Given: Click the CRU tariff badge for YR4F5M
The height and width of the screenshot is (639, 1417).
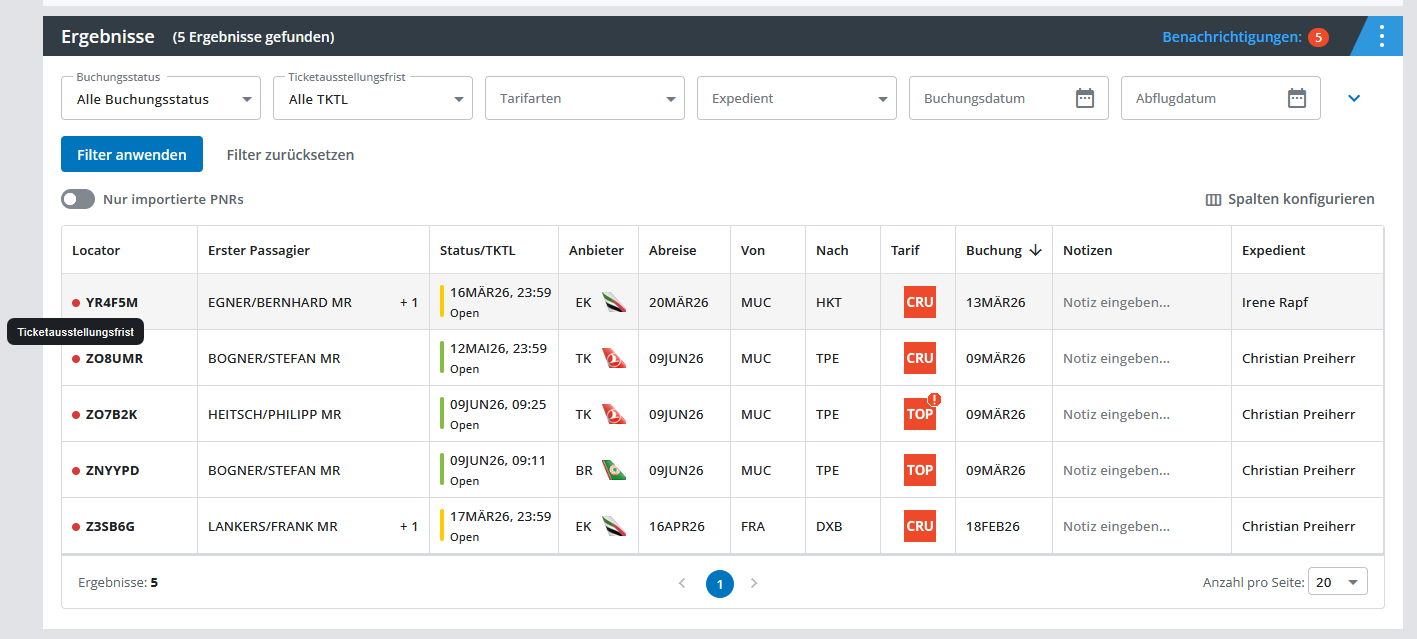Looking at the screenshot, I should point(919,302).
